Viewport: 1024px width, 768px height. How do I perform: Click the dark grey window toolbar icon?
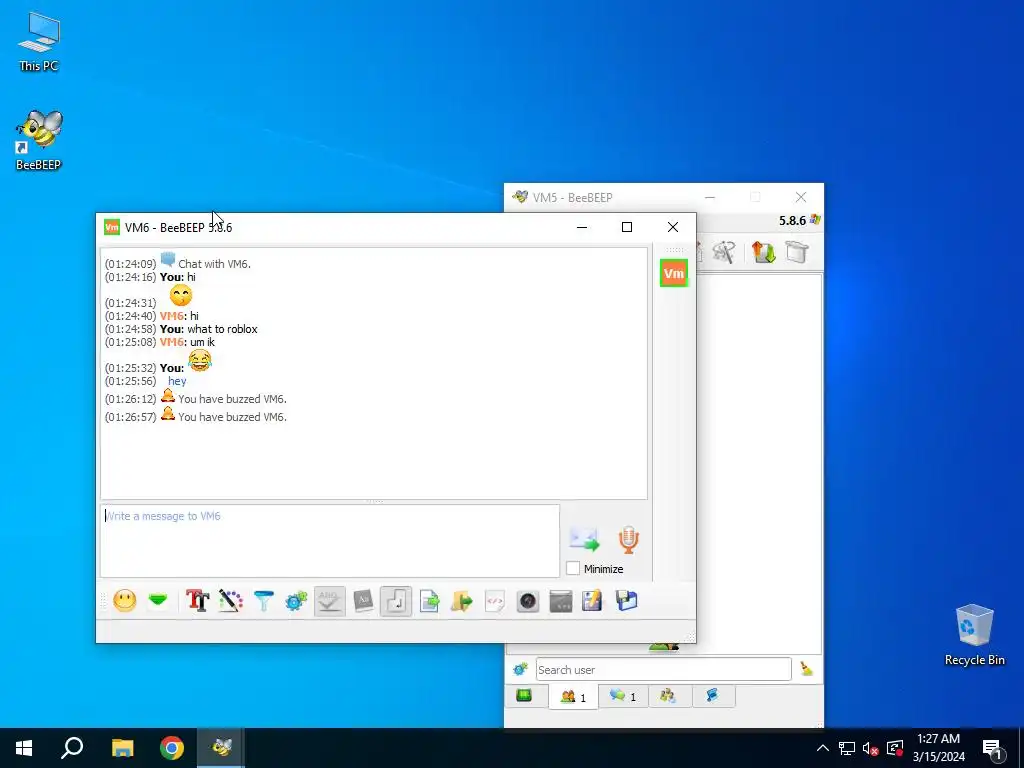560,600
